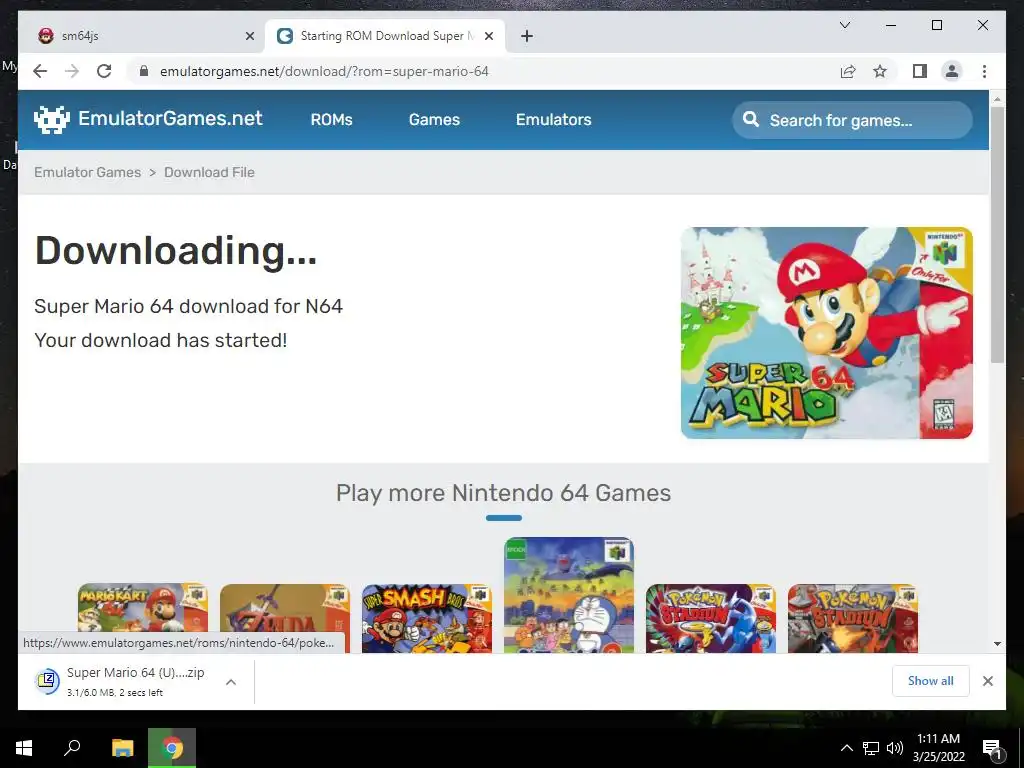Image resolution: width=1024 pixels, height=768 pixels.
Task: Open the browser side panel icon
Action: point(920,71)
